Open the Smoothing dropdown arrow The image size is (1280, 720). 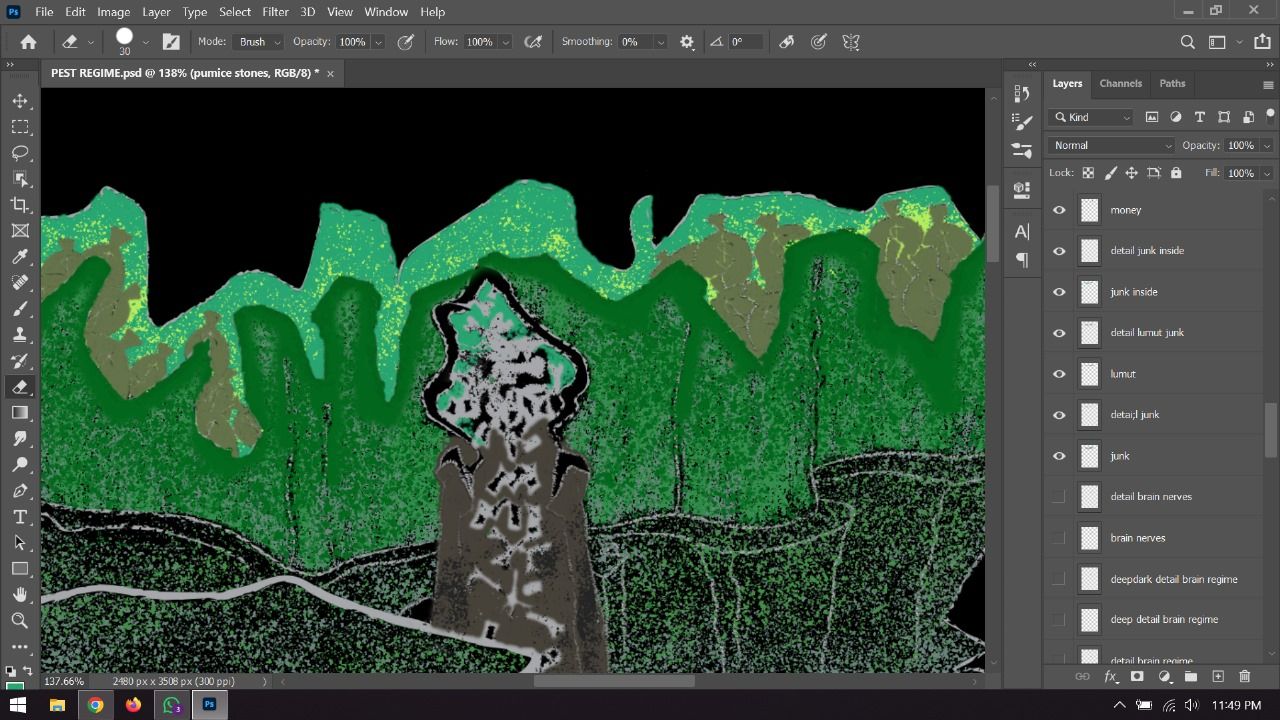click(660, 42)
